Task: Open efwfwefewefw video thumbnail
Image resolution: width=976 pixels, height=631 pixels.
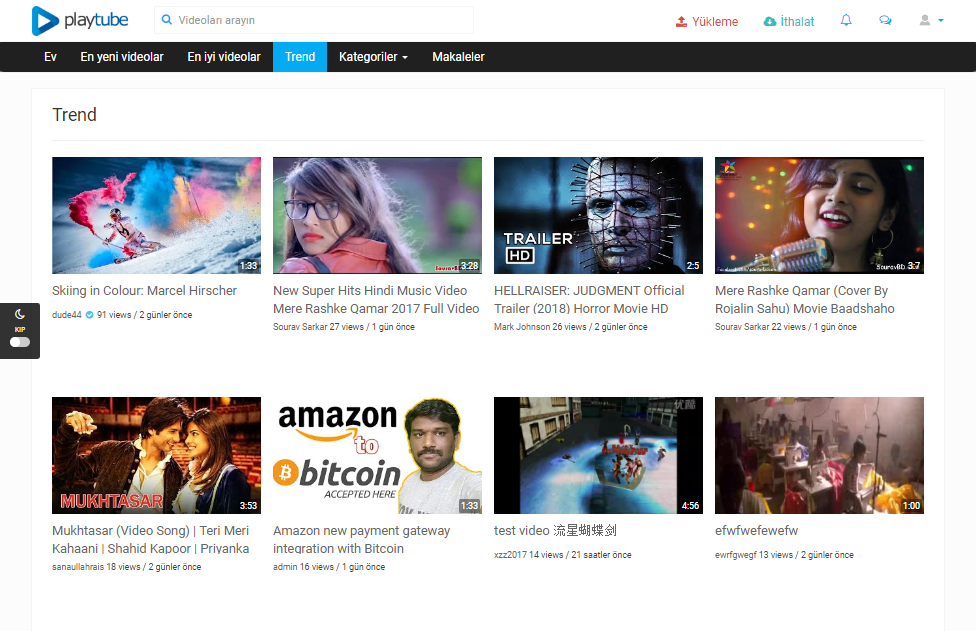Action: click(x=819, y=456)
